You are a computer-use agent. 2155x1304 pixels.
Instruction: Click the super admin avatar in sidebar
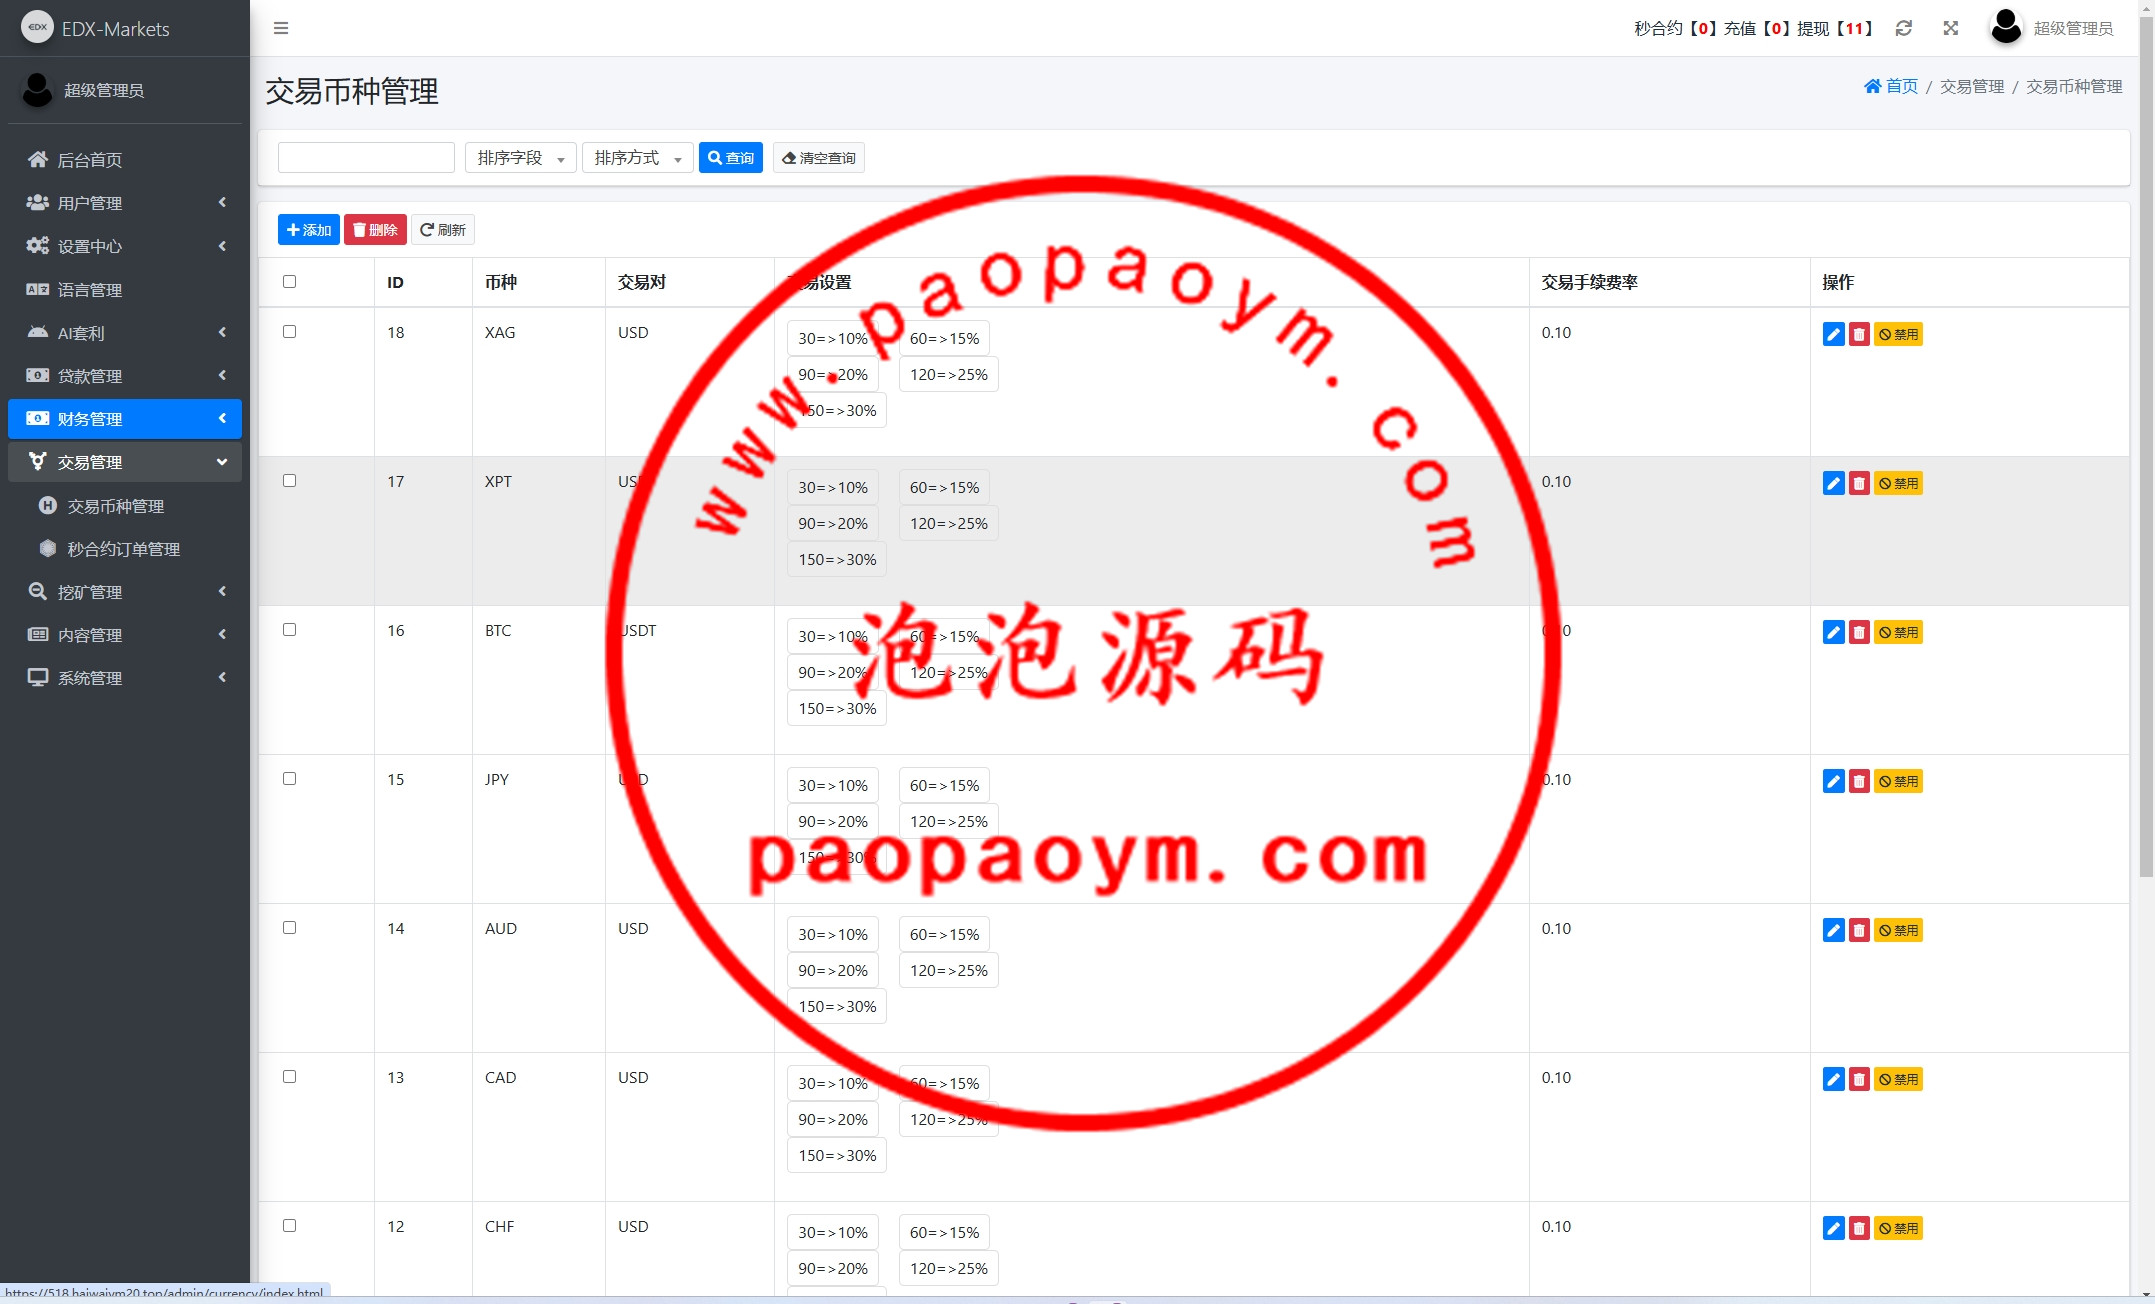point(37,90)
